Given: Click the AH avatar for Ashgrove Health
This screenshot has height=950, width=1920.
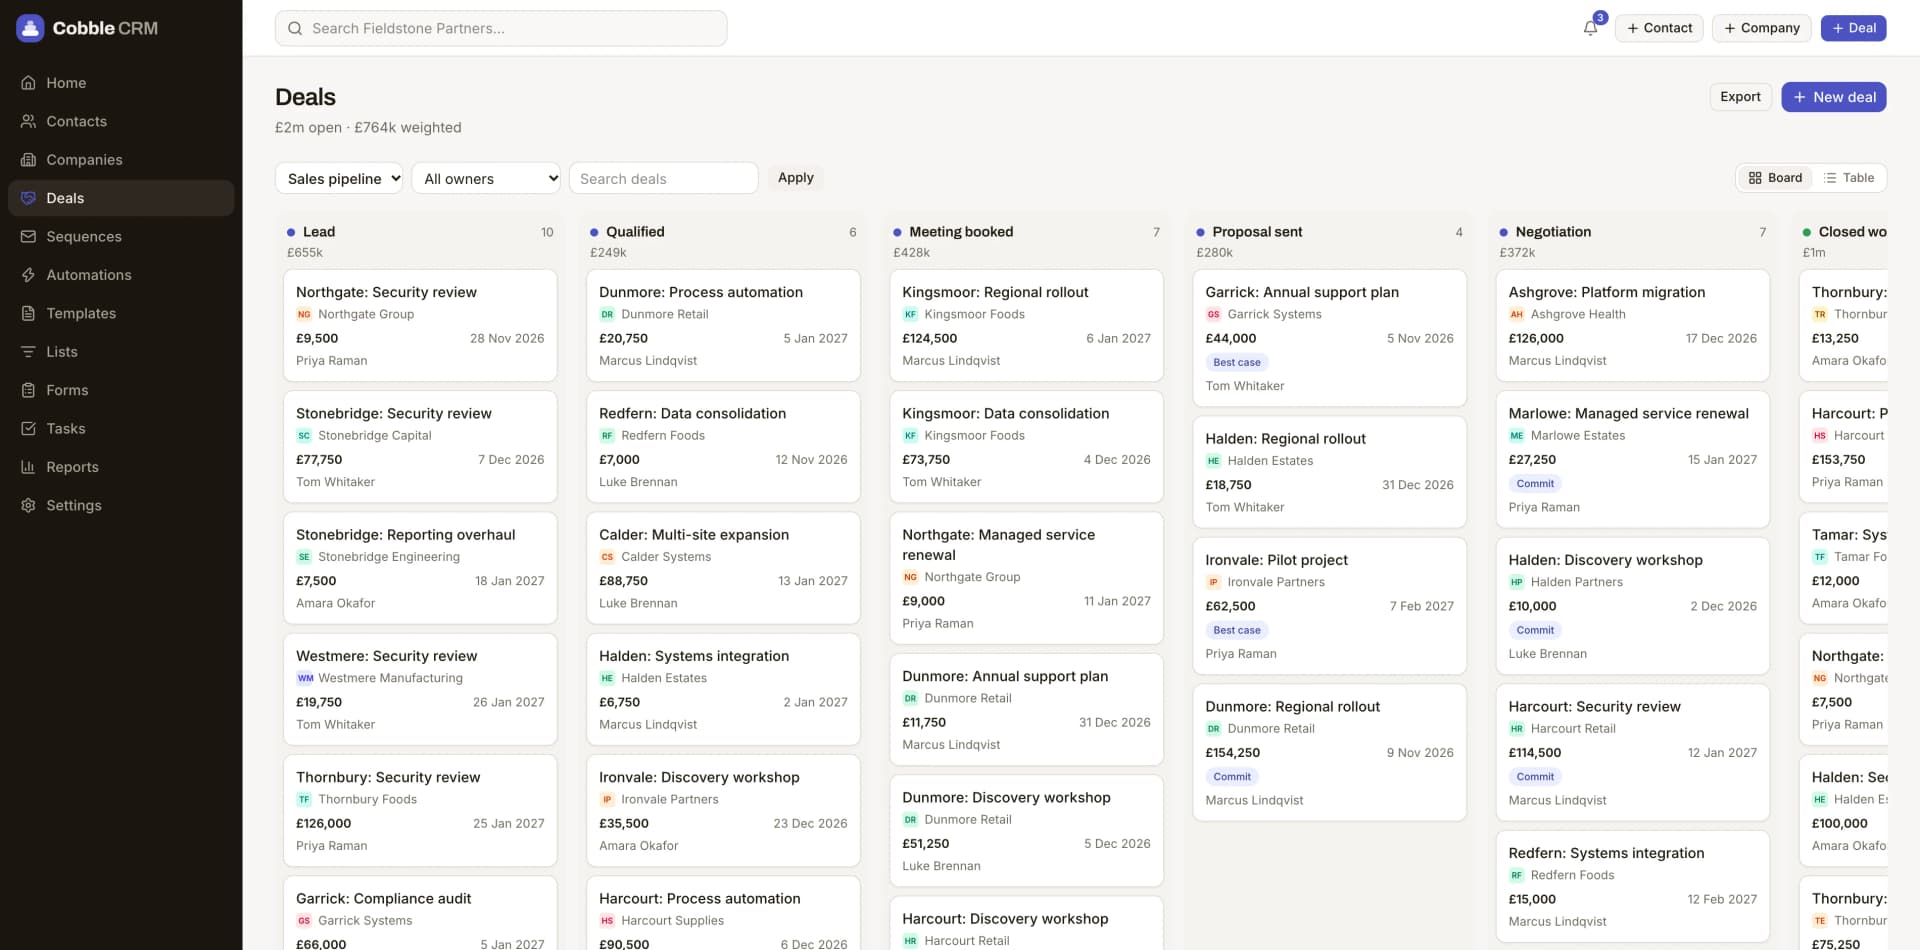Looking at the screenshot, I should [1516, 314].
